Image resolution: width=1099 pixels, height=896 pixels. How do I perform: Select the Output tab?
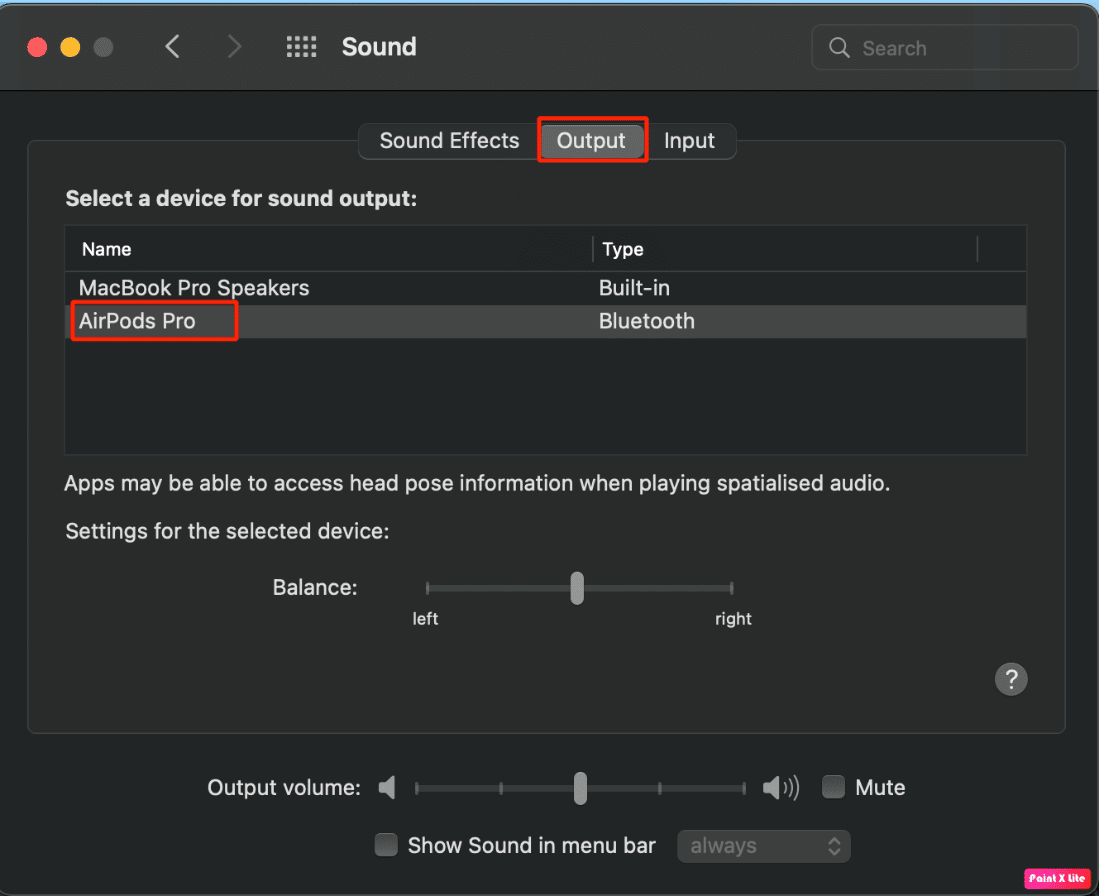[591, 140]
